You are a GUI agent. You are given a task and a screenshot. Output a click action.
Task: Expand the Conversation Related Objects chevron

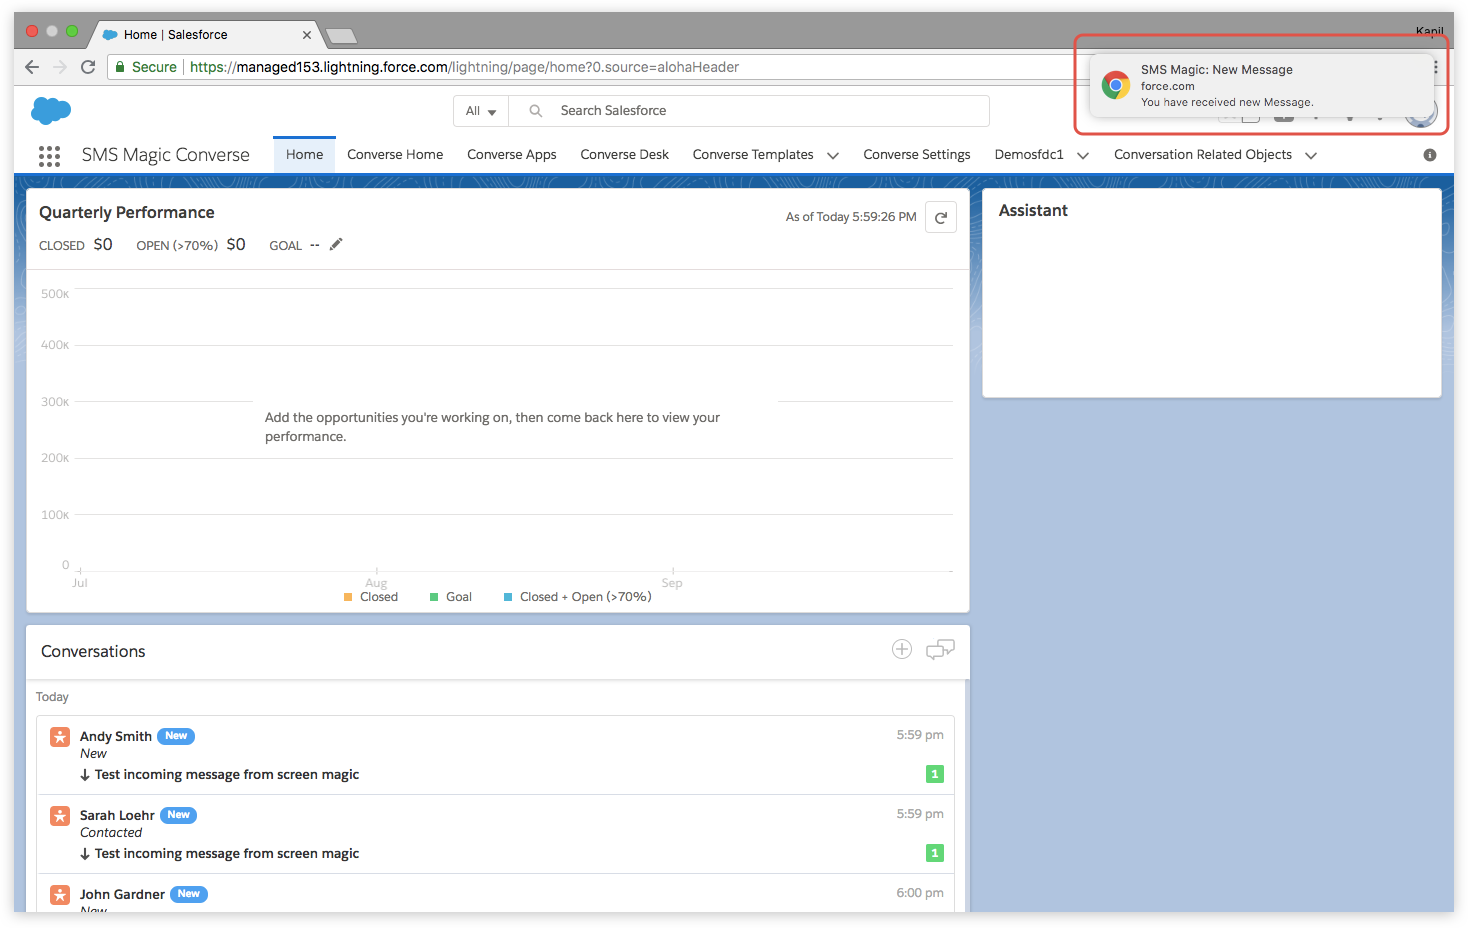1311,155
